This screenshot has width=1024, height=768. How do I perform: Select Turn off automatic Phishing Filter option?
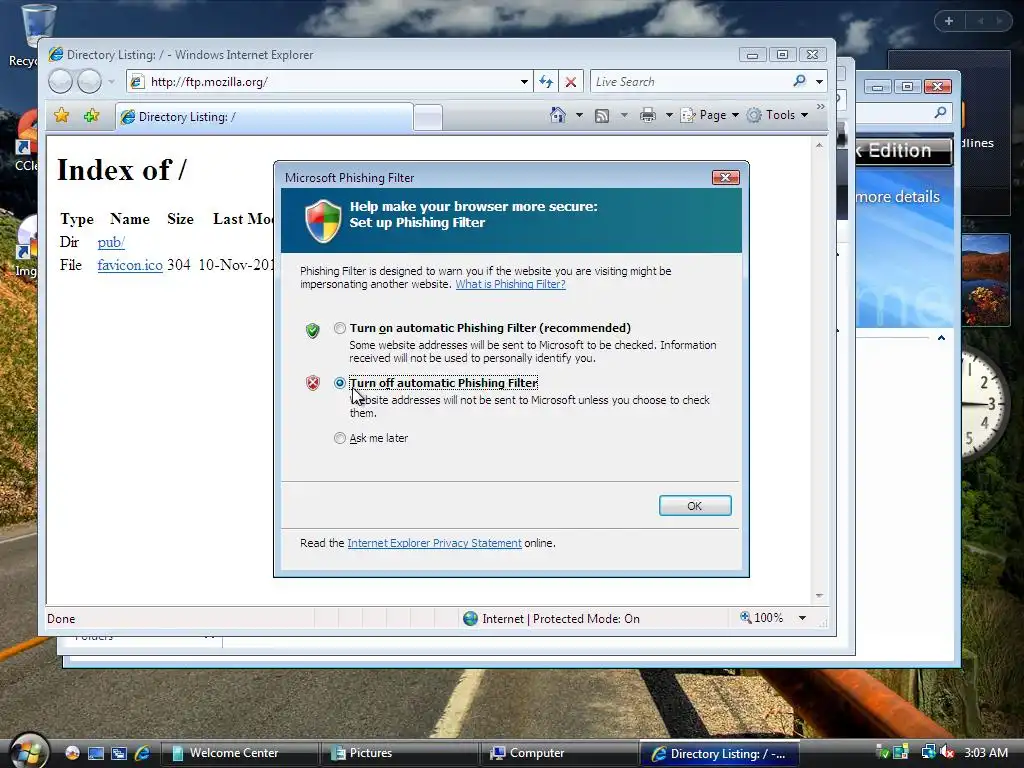point(340,383)
